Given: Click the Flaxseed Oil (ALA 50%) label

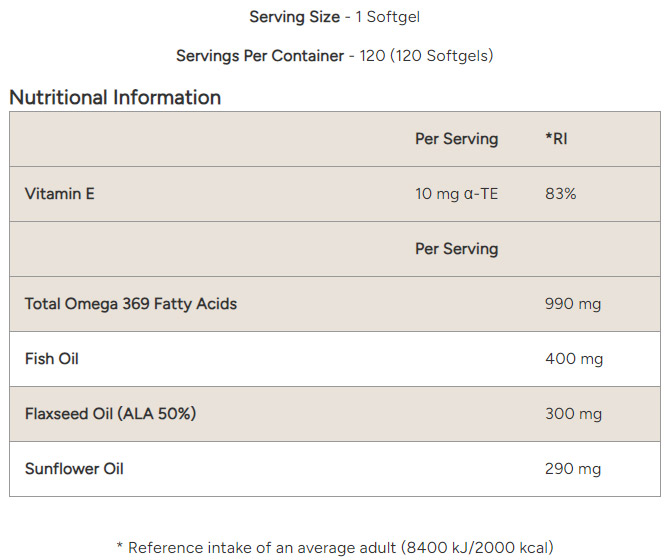Looking at the screenshot, I should click(x=110, y=414).
